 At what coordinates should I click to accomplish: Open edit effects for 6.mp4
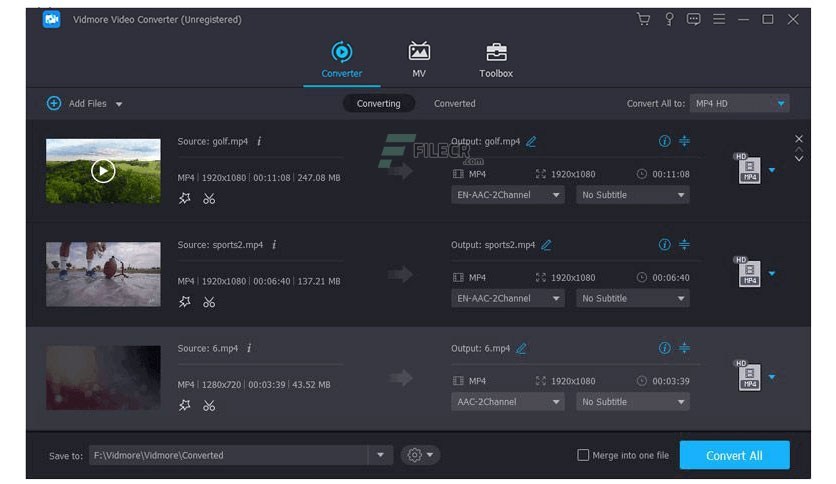[x=184, y=406]
